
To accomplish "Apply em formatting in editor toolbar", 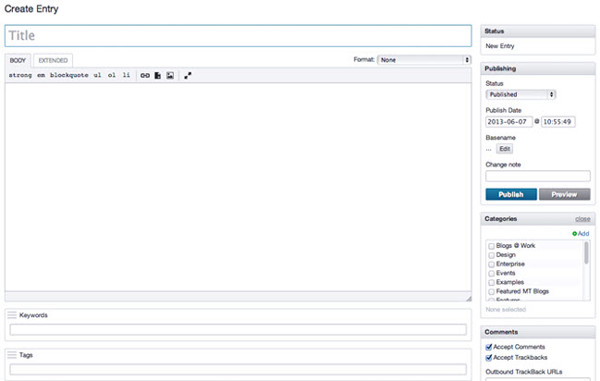I will [x=41, y=75].
